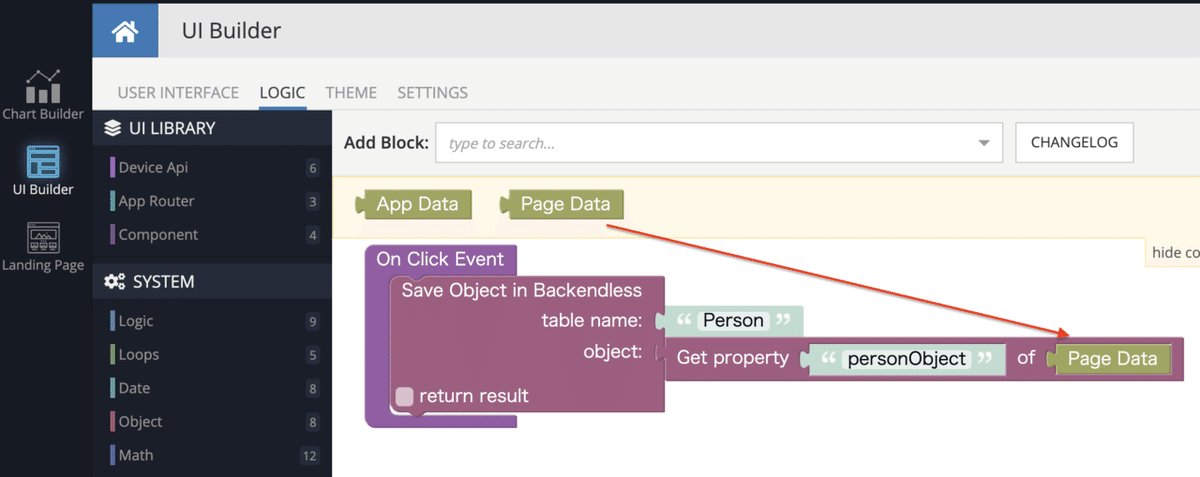Screen dimensions: 1200x477
Task: Switch to the THEME tab
Action: [x=351, y=92]
